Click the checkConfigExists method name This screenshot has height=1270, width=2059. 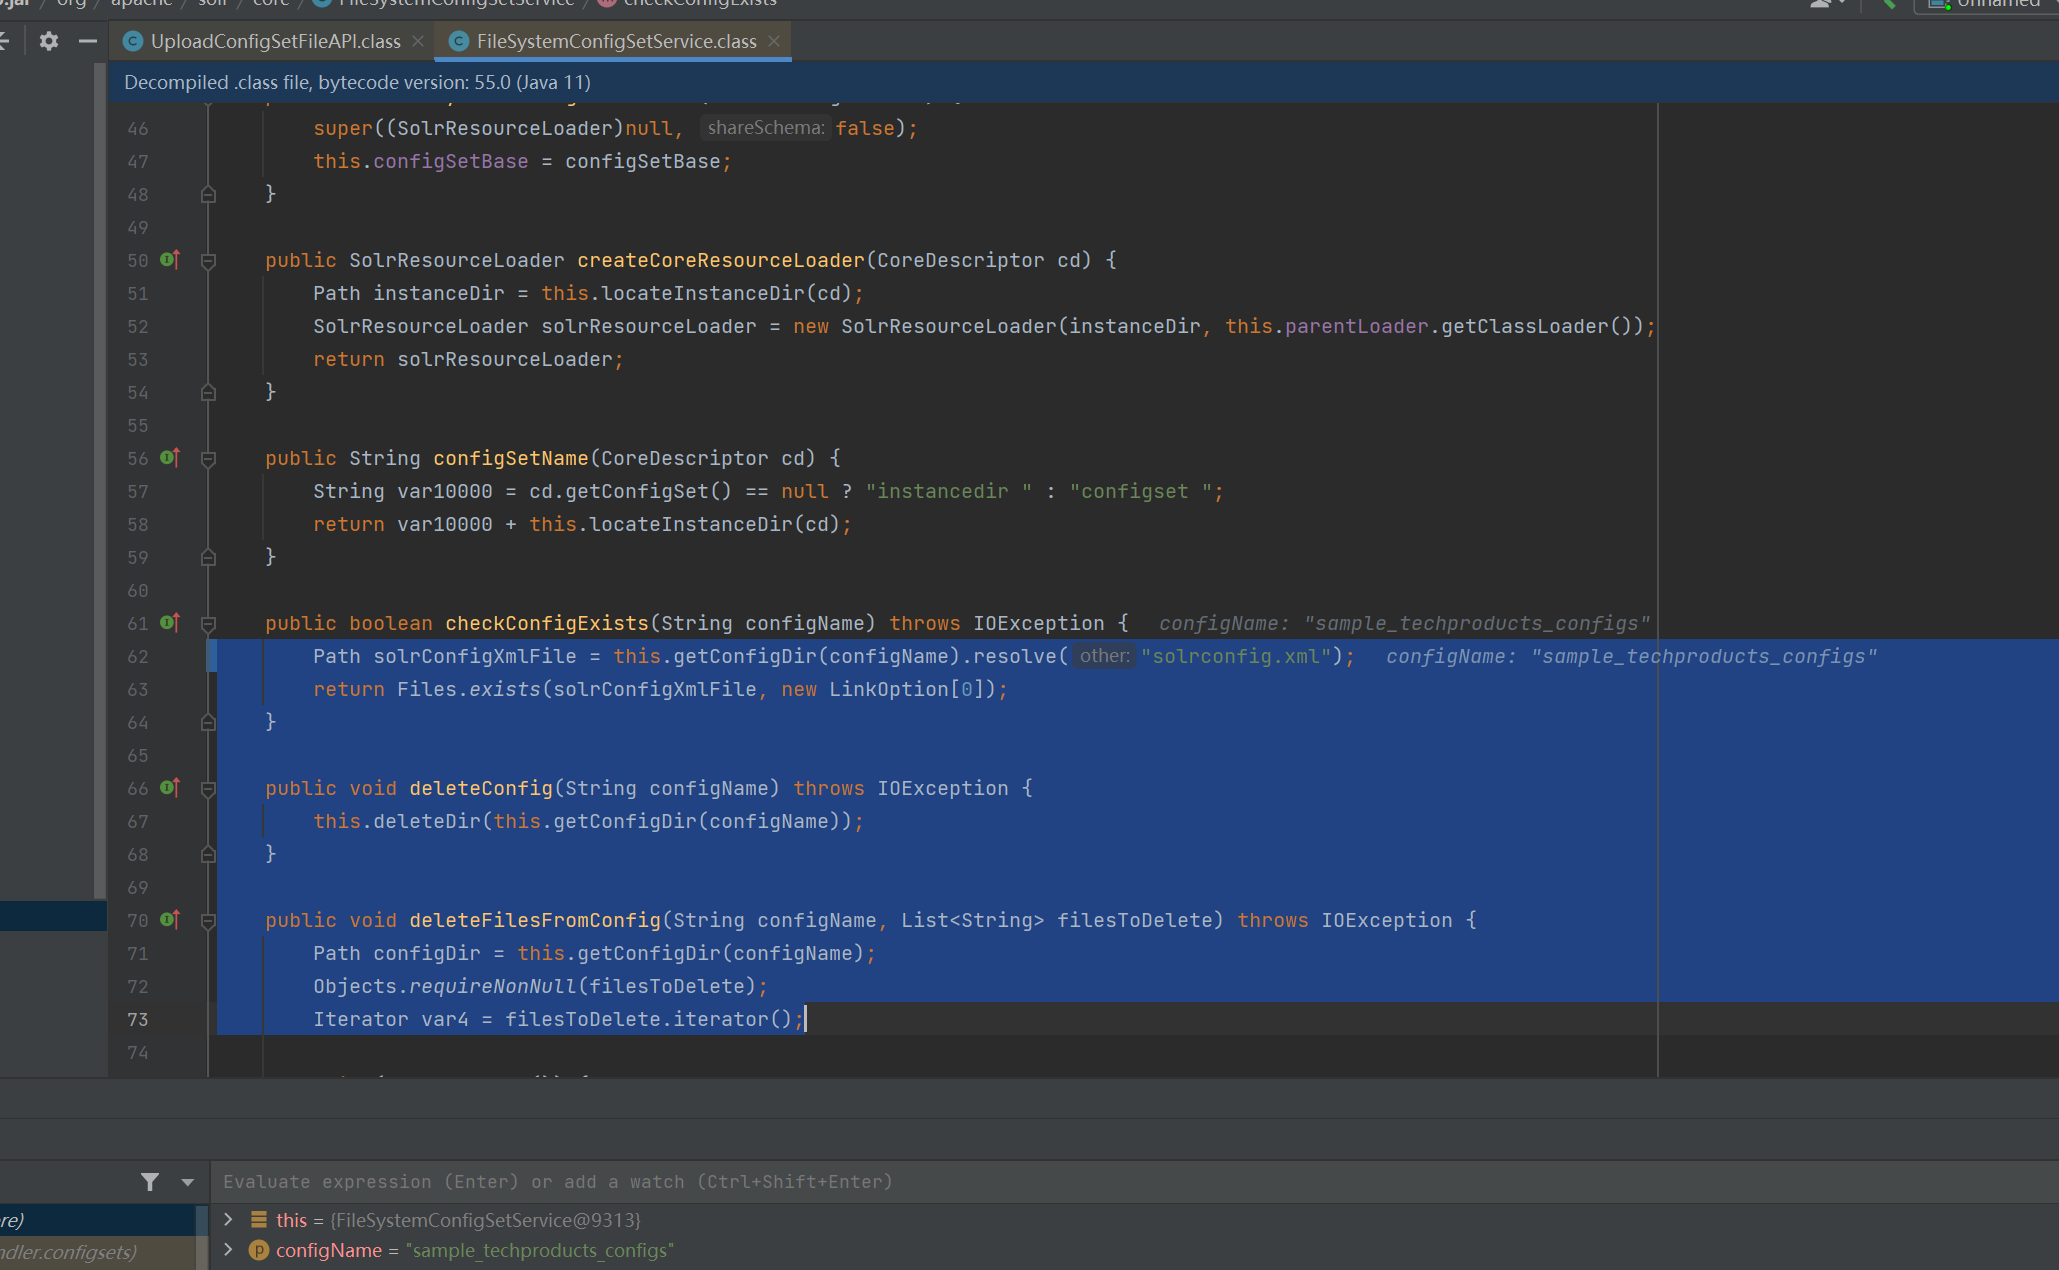pos(547,623)
